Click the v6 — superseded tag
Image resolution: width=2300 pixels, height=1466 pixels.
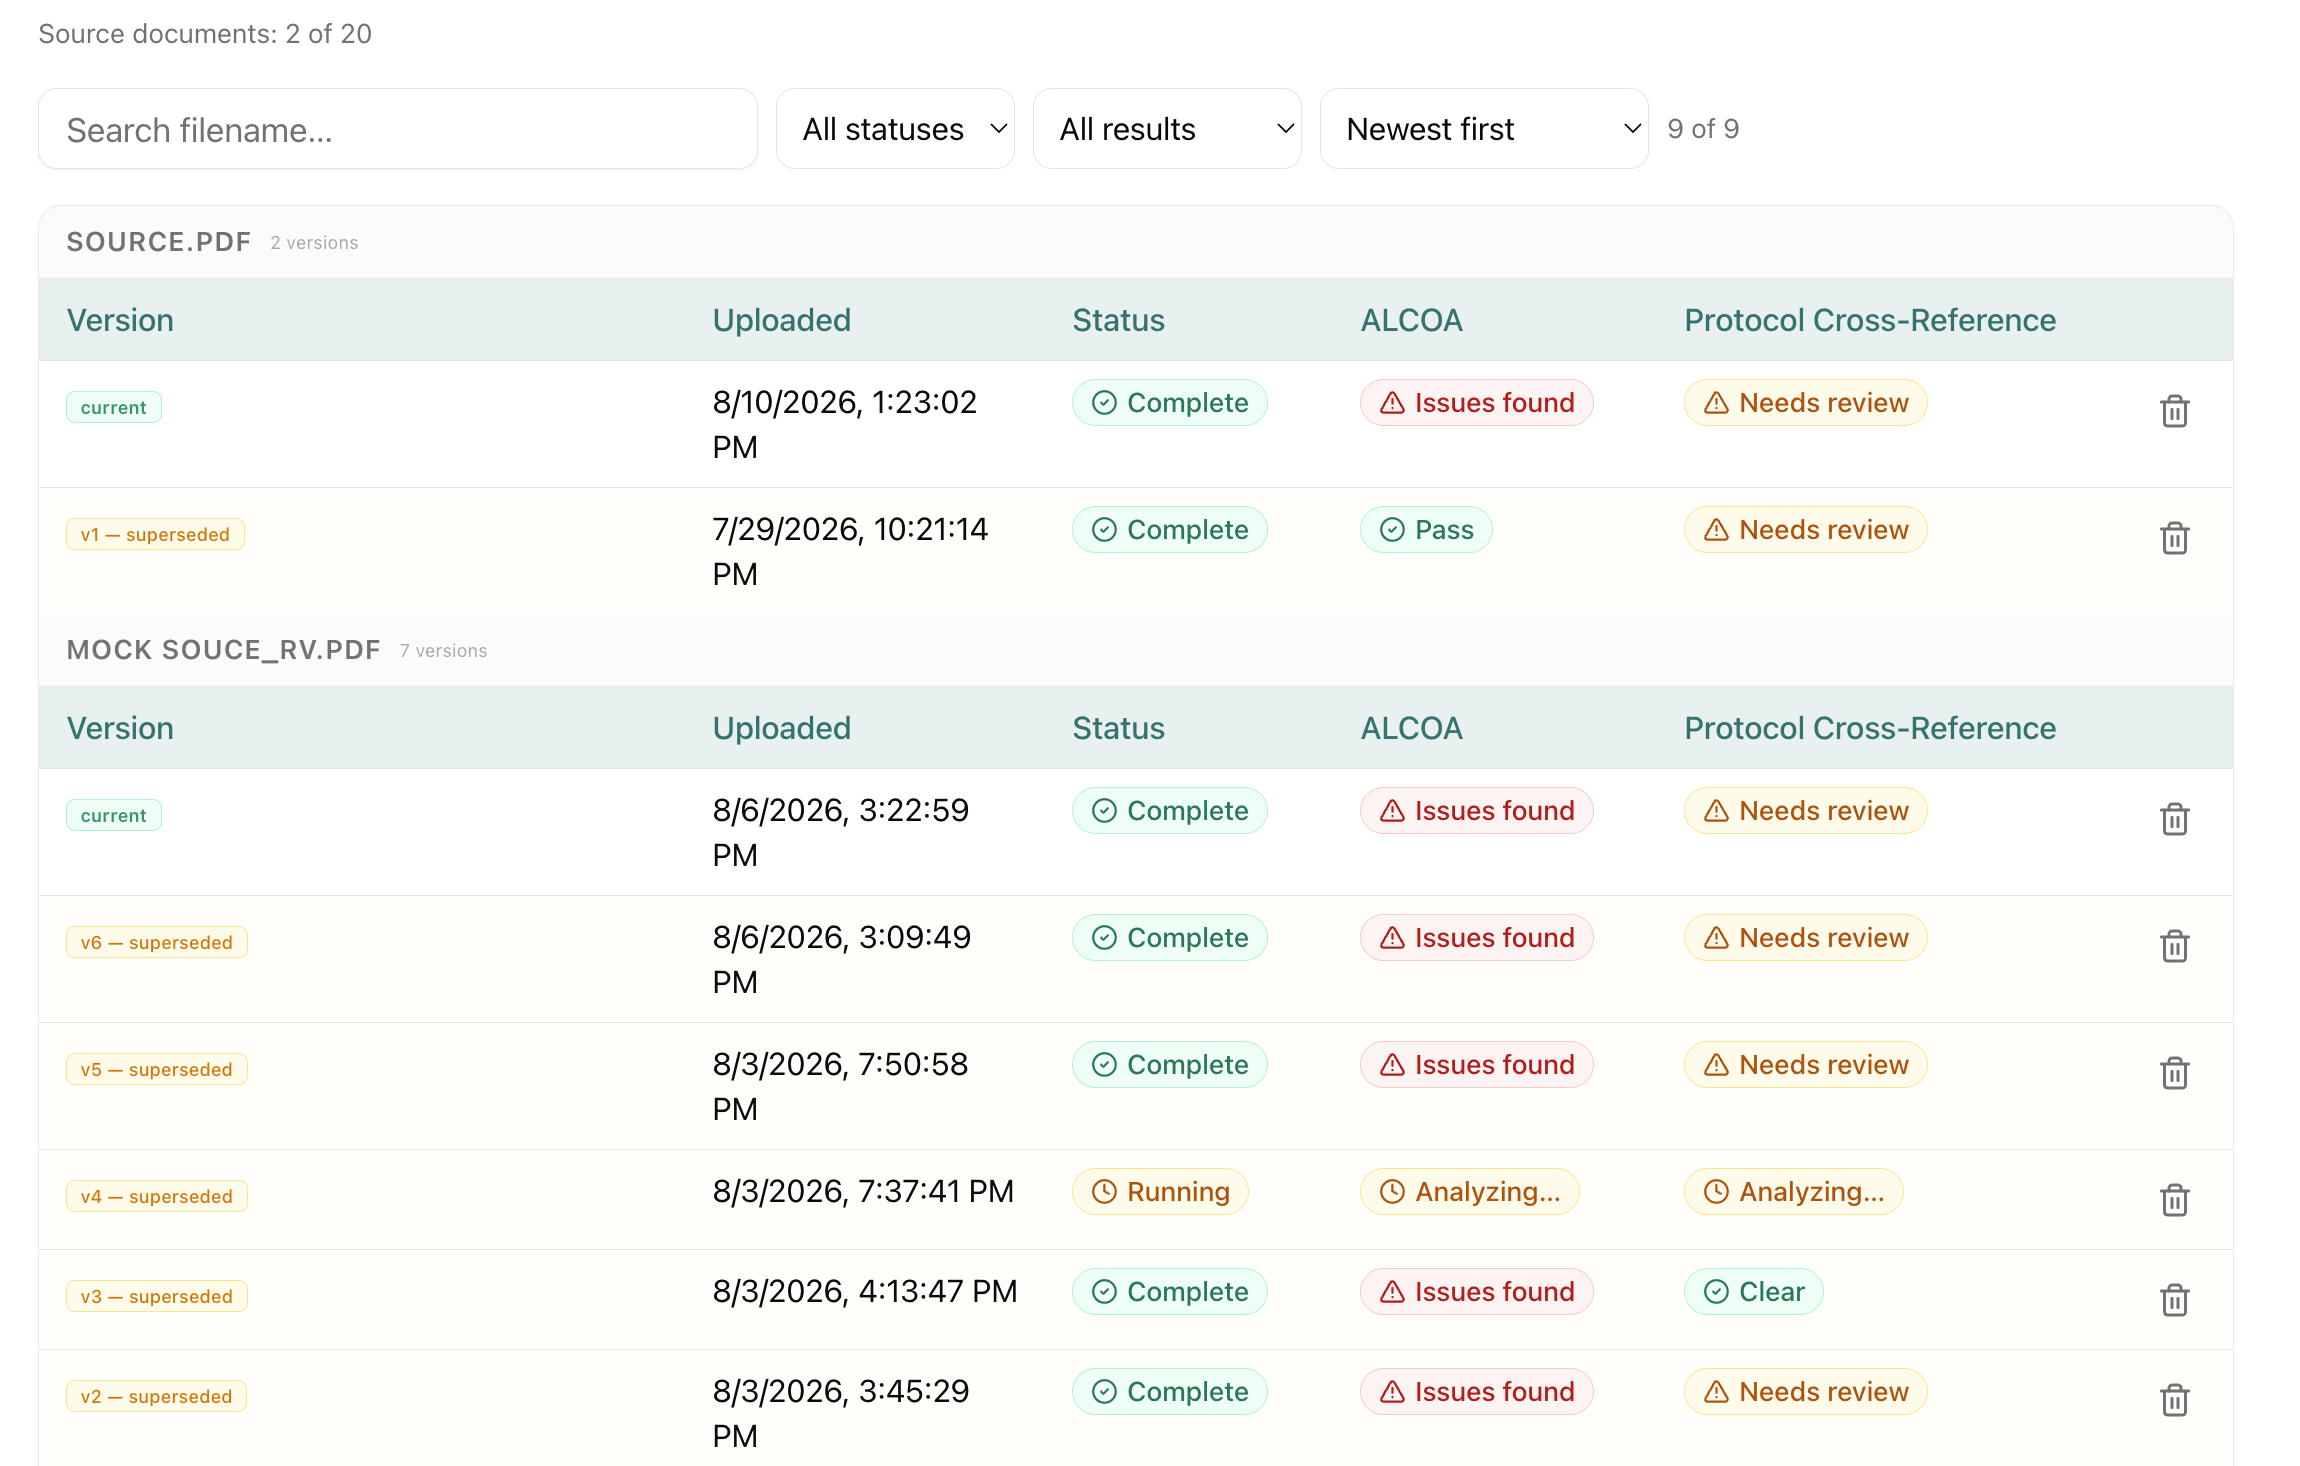click(x=156, y=942)
